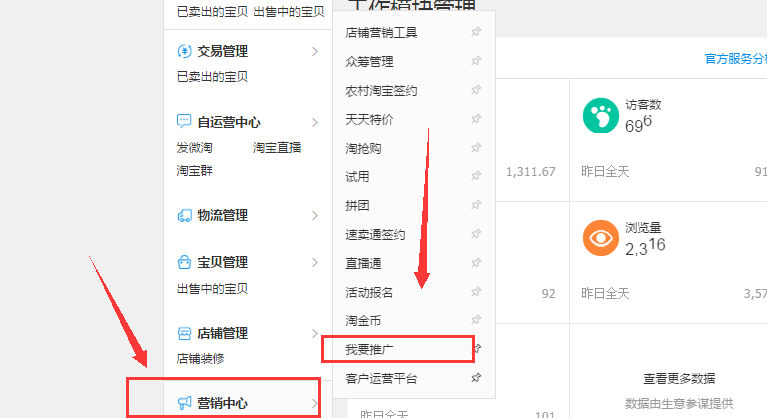Click the 1,311.67 value

point(531,172)
